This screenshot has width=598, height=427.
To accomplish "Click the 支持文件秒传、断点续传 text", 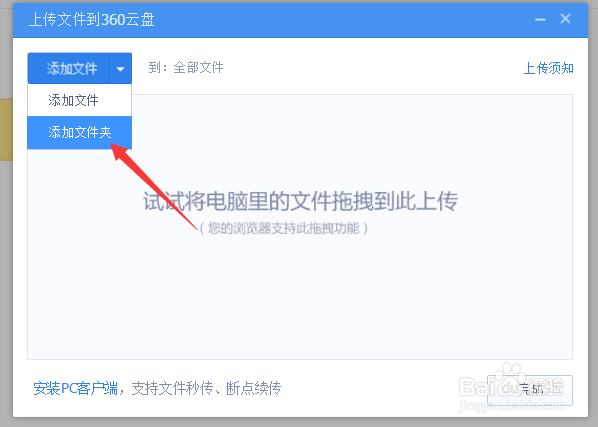I will point(206,388).
